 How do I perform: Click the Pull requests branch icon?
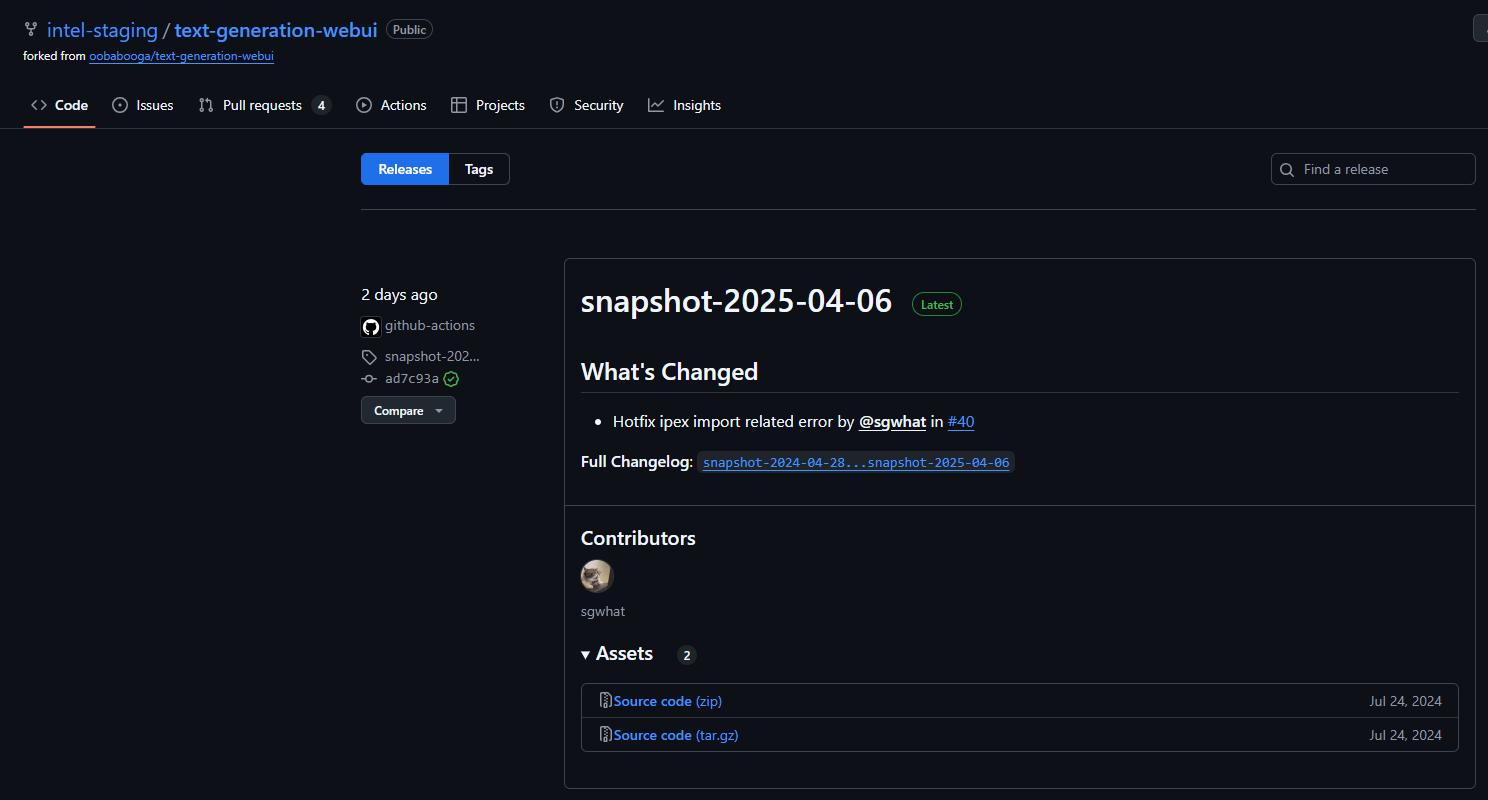(206, 105)
